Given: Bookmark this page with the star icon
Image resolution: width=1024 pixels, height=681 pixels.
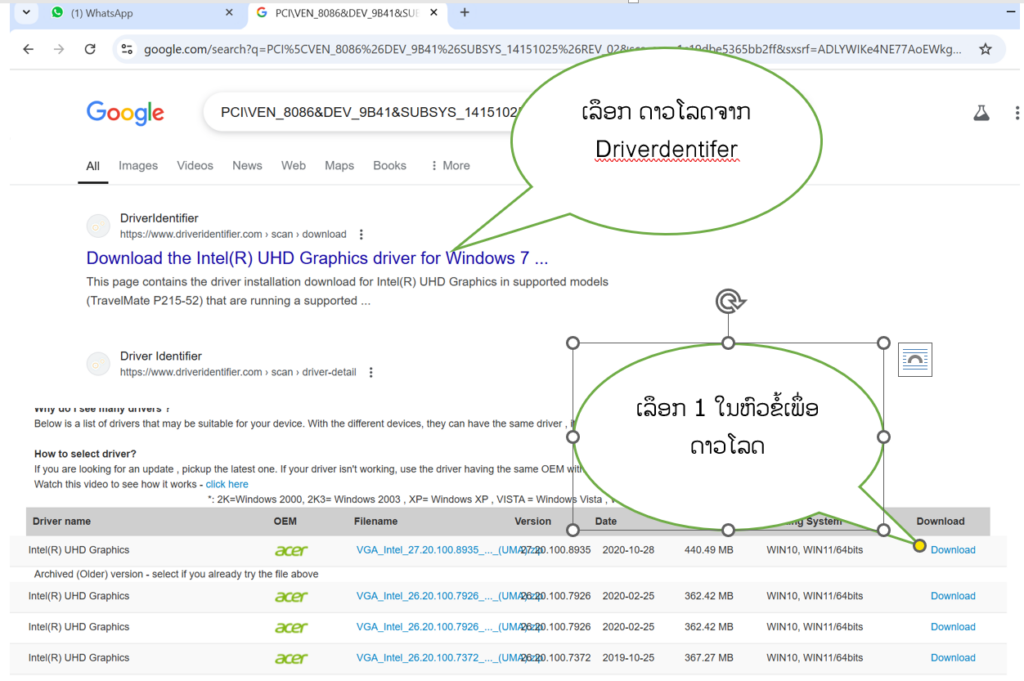Looking at the screenshot, I should pos(985,49).
